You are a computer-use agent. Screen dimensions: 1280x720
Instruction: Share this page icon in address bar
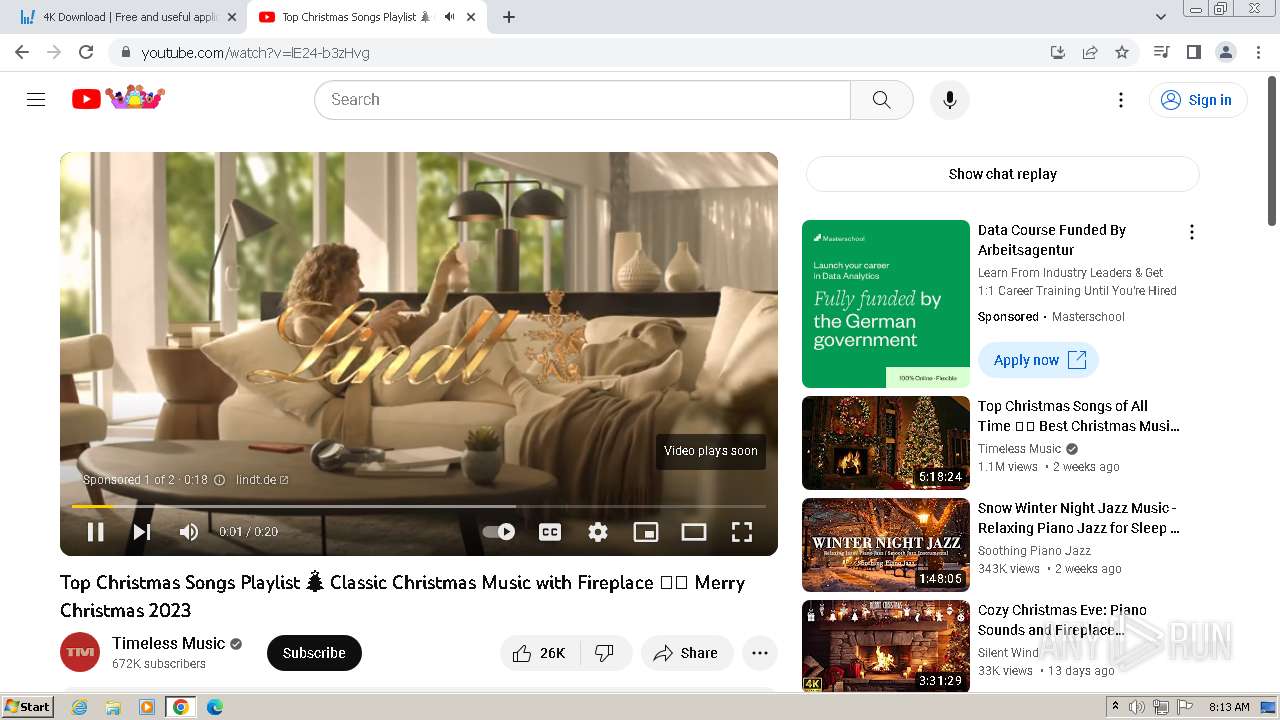point(1090,52)
